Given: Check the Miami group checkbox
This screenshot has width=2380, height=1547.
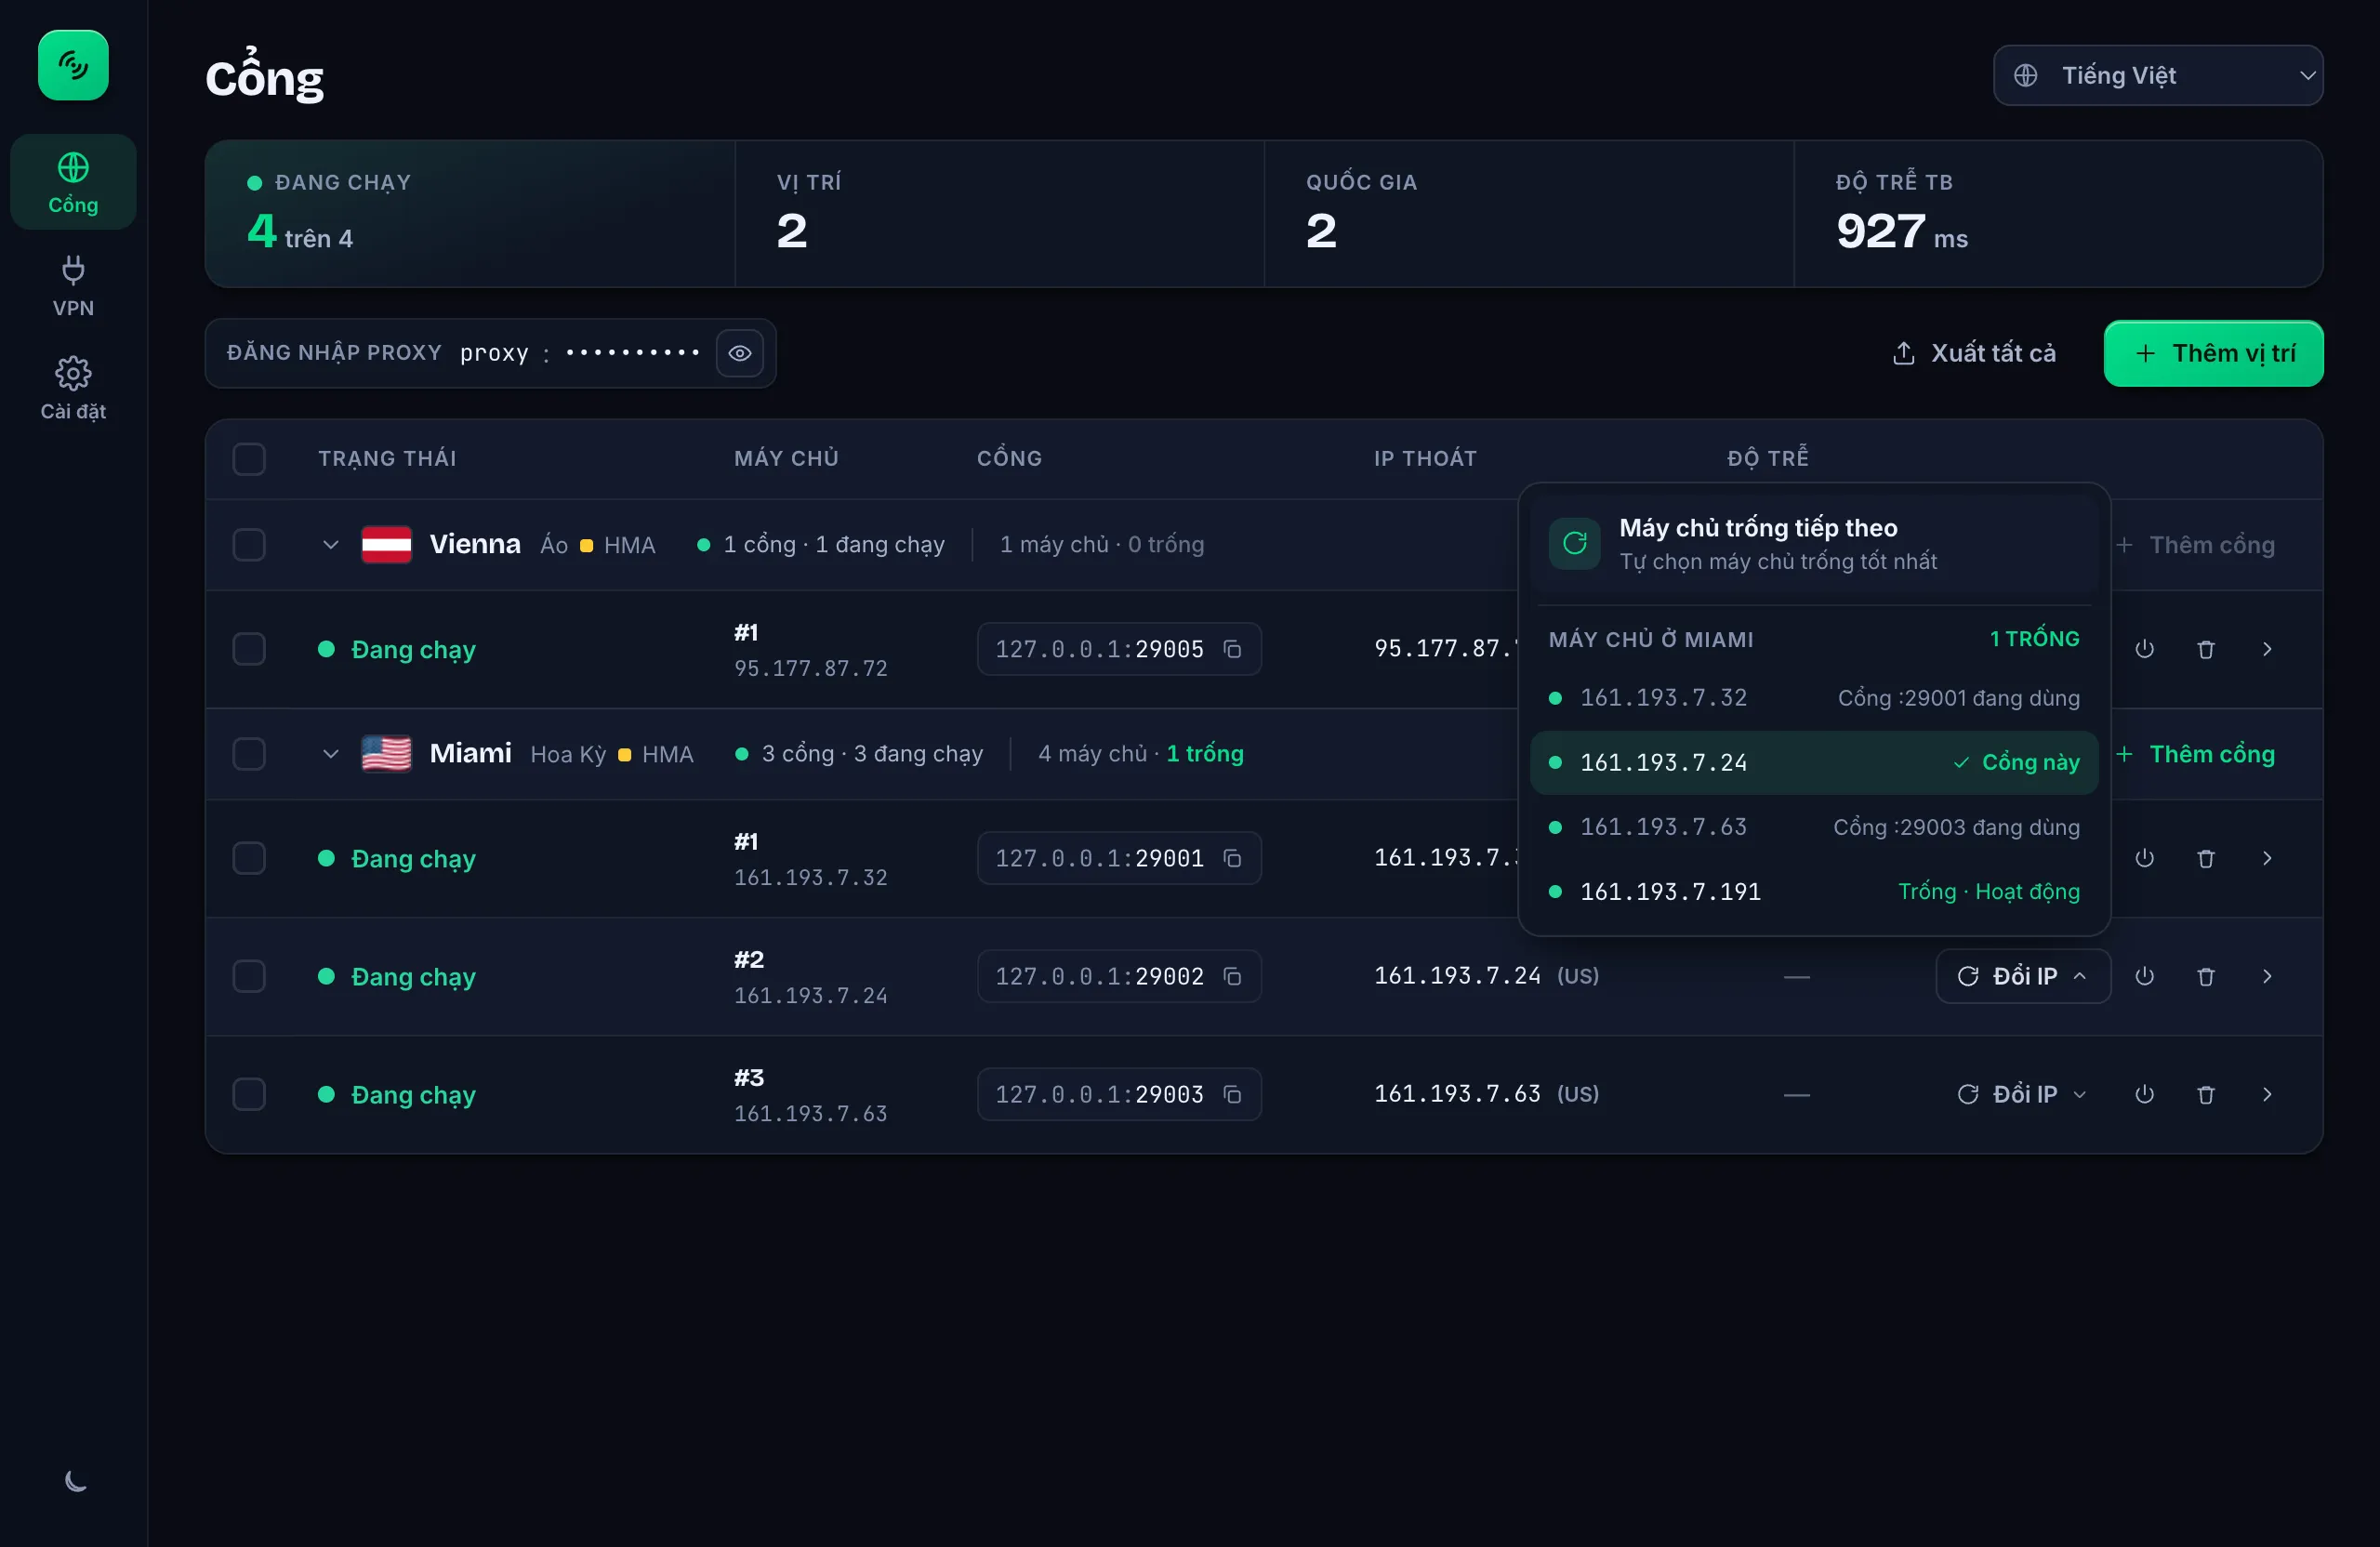Looking at the screenshot, I should [x=249, y=754].
